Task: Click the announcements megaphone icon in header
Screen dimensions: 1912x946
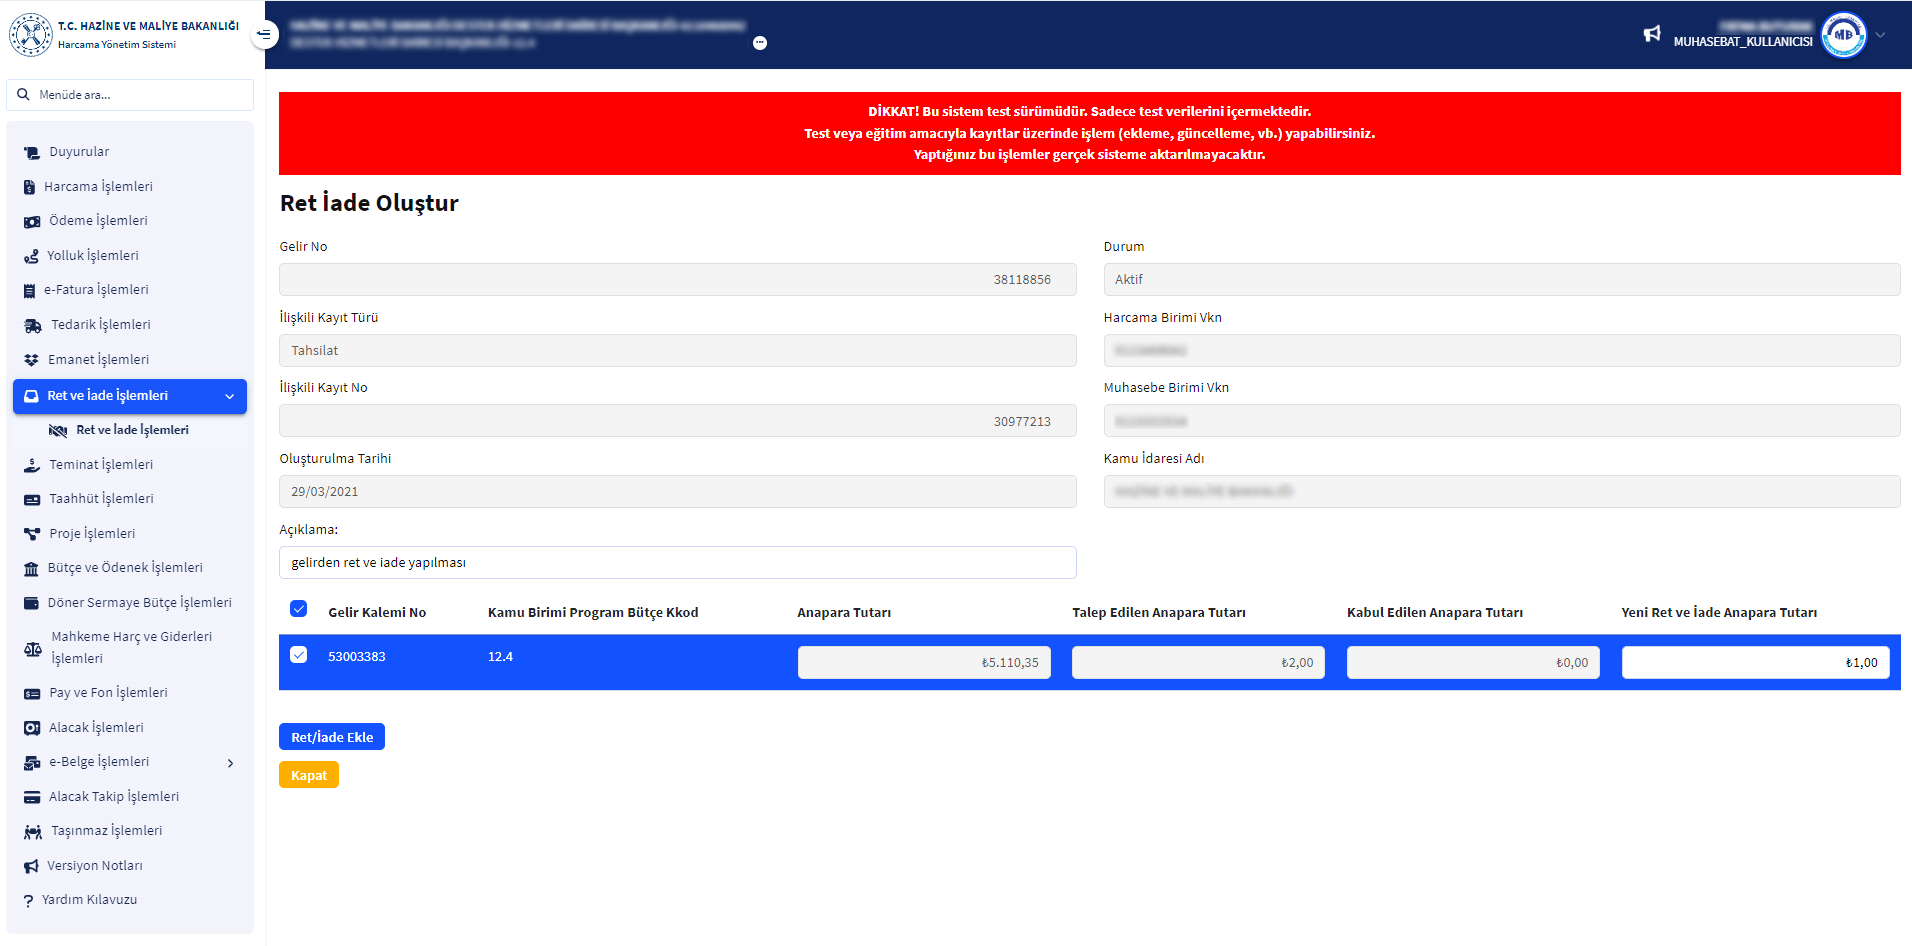Action: tap(1651, 34)
